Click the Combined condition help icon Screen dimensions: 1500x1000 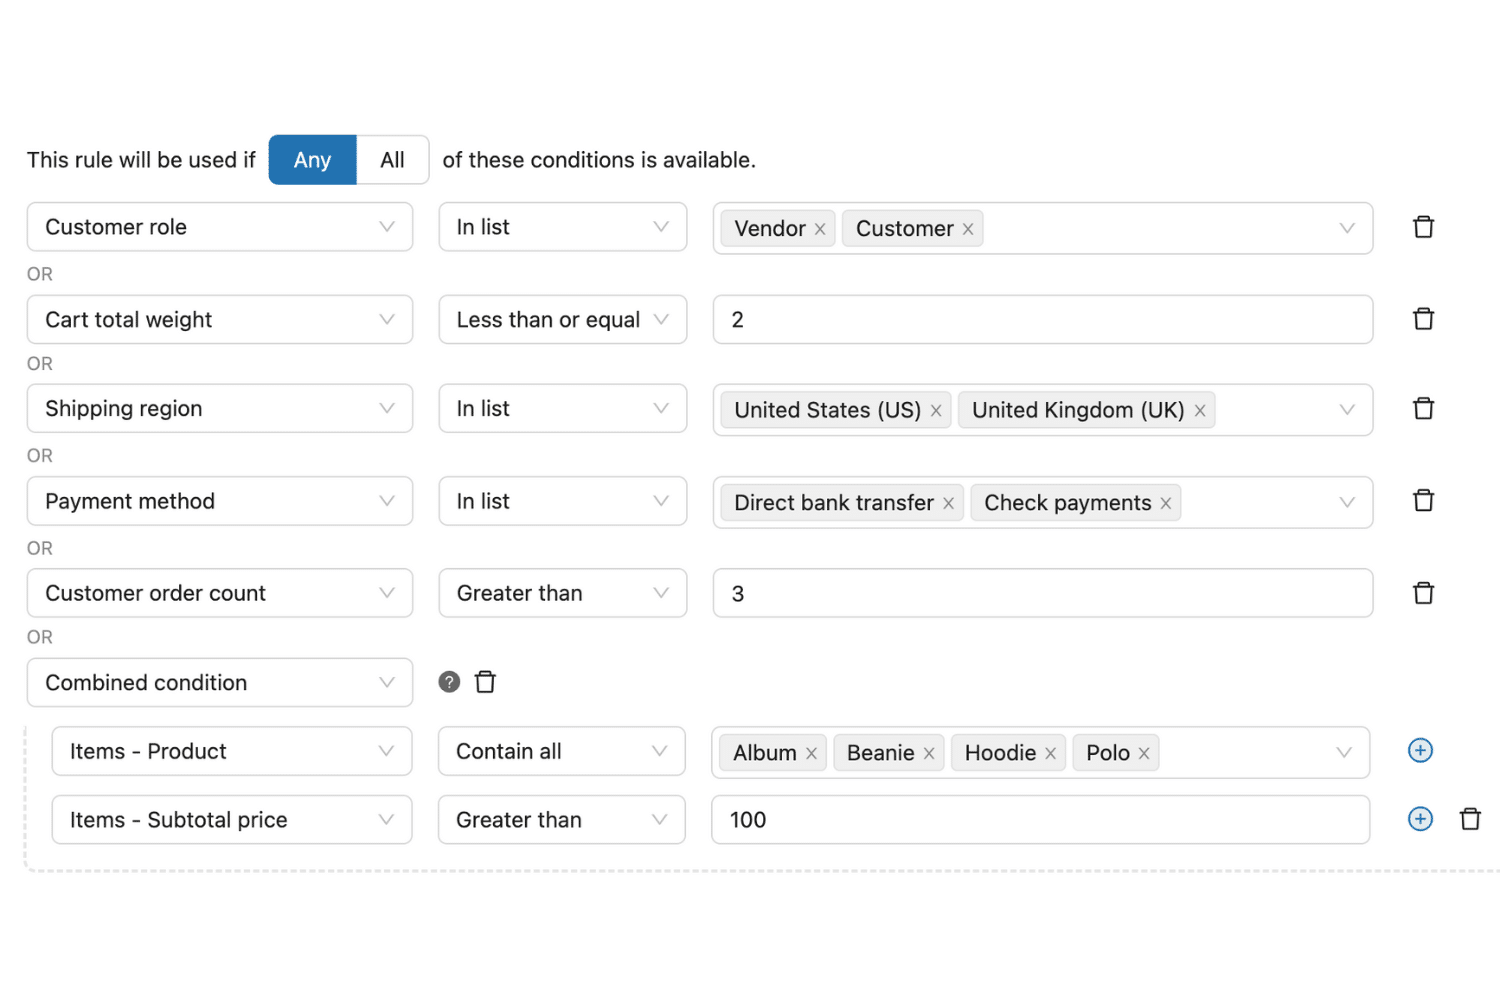449,682
